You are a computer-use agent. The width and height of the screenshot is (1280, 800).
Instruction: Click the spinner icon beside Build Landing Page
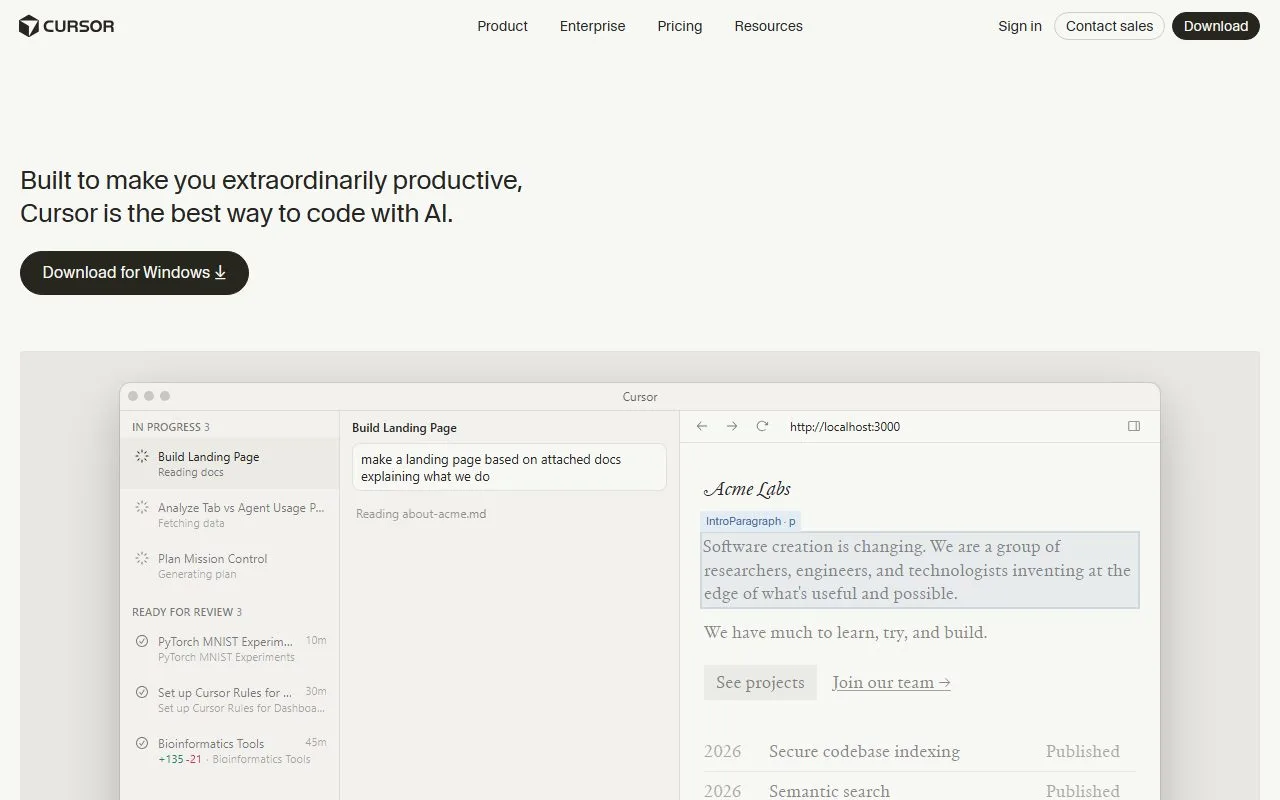pos(141,456)
